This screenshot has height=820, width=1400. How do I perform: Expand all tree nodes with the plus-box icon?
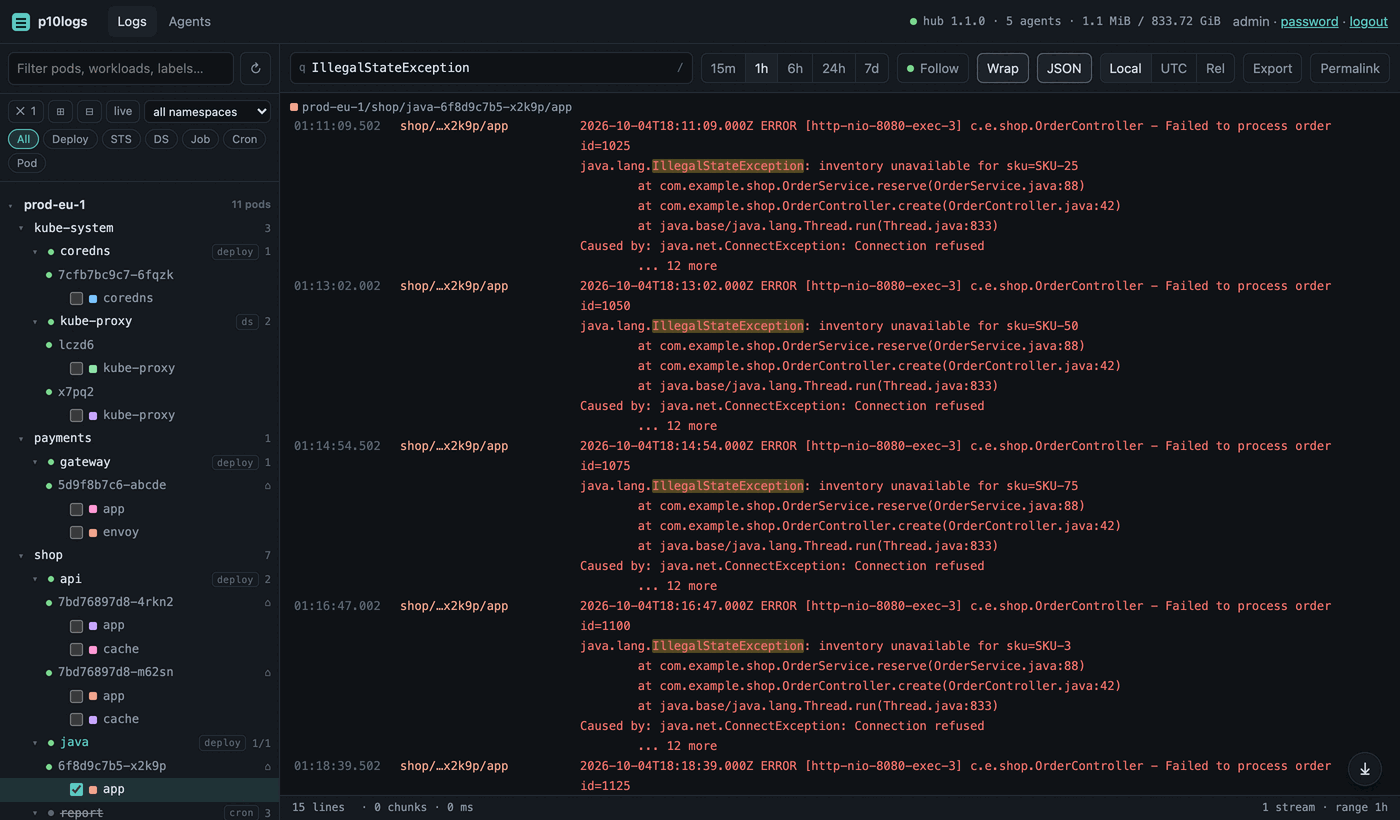(x=60, y=111)
